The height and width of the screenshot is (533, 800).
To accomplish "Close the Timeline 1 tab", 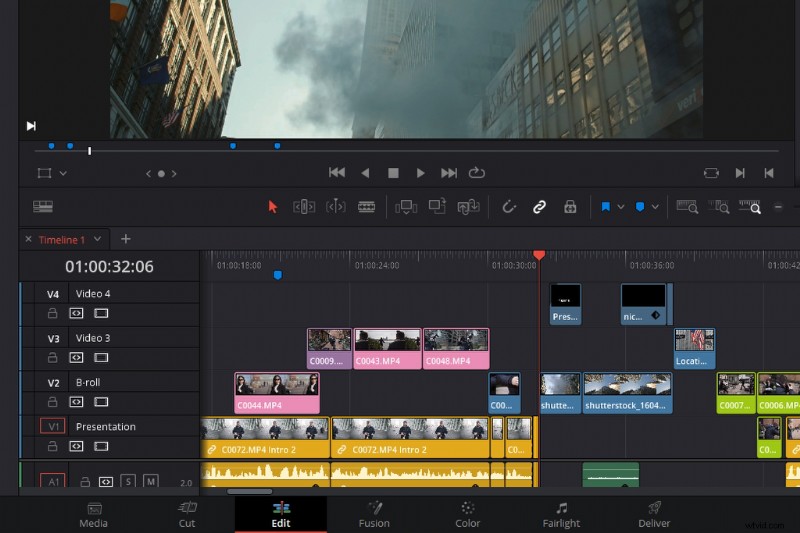I will click(x=29, y=239).
